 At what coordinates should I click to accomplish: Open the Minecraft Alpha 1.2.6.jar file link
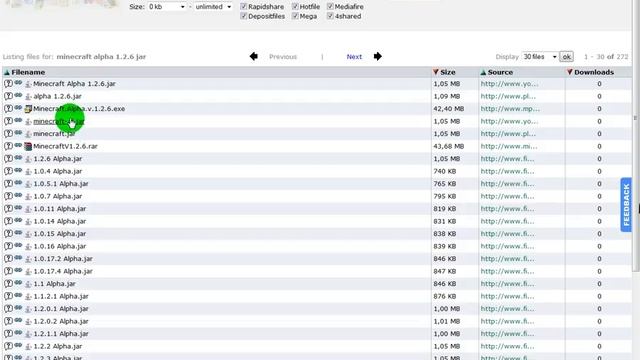pos(74,84)
